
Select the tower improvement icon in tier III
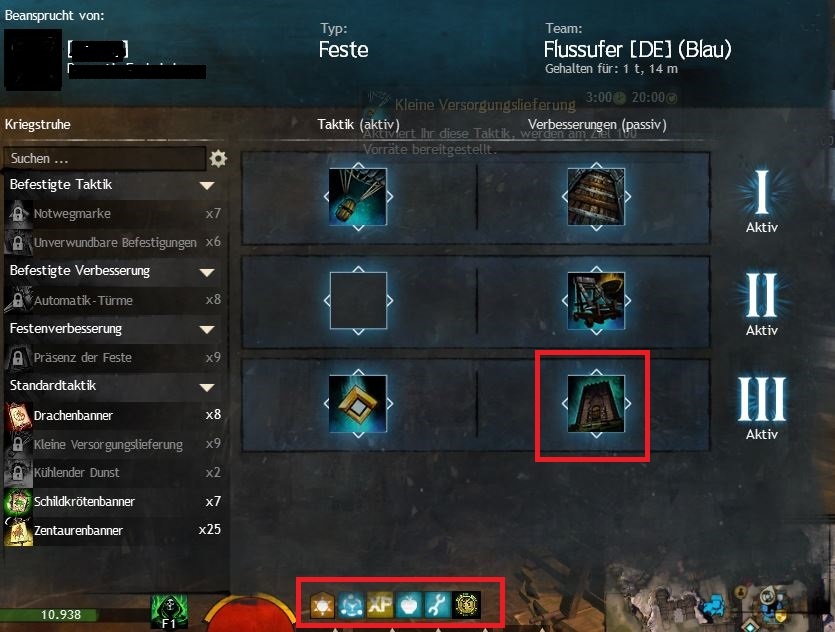coord(596,404)
